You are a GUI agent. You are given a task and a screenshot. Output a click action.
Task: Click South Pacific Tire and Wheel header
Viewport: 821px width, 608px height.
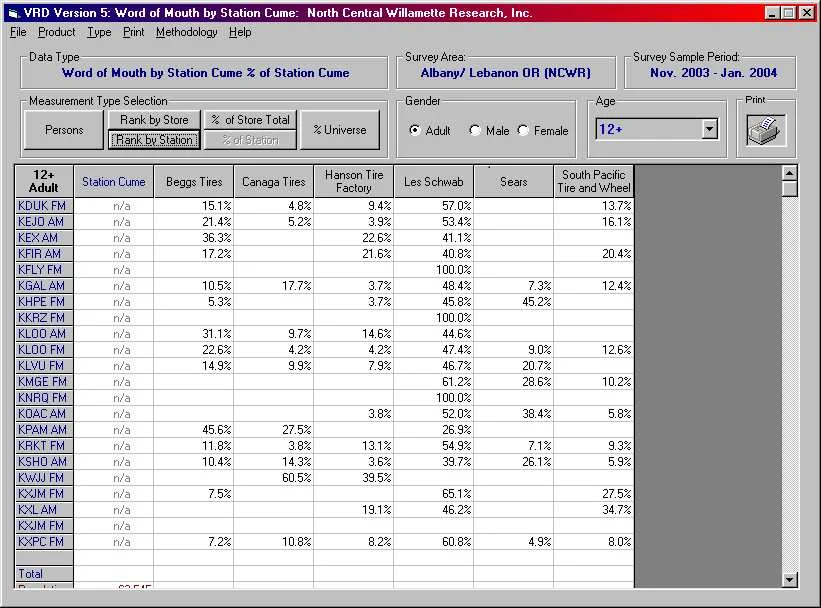point(594,181)
